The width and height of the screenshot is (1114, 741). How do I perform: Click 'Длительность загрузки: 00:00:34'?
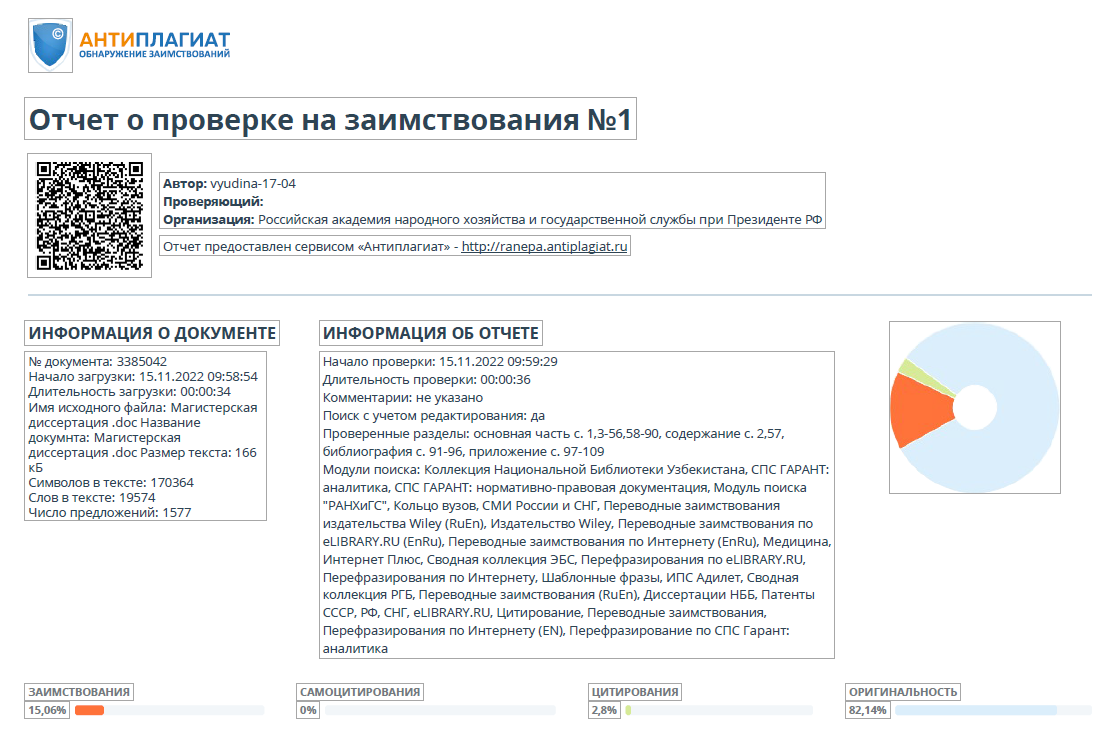(129, 391)
